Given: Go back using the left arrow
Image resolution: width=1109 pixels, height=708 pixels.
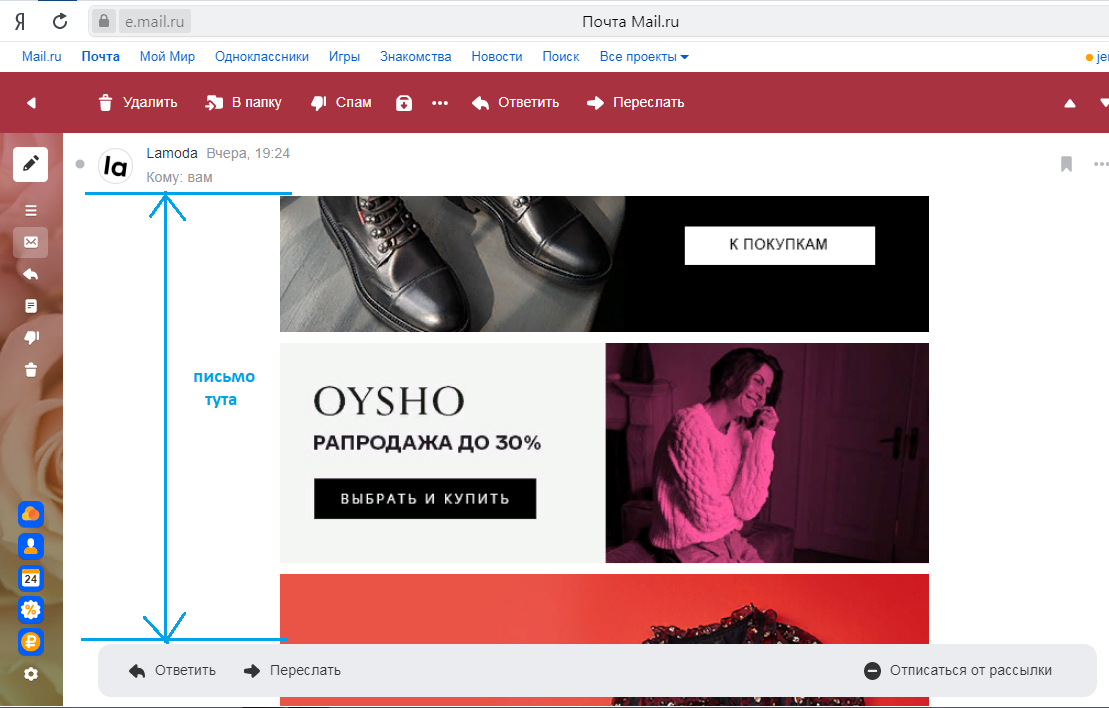Looking at the screenshot, I should point(31,103).
